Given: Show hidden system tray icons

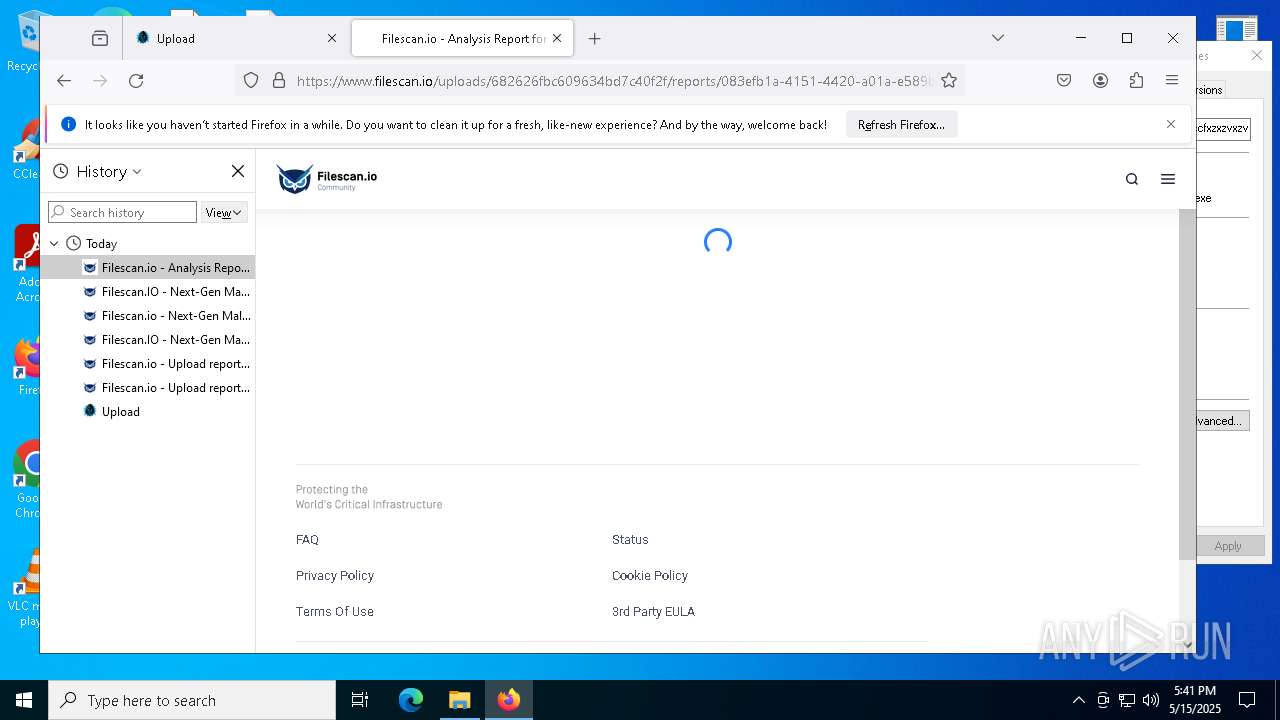Looking at the screenshot, I should (x=1078, y=700).
